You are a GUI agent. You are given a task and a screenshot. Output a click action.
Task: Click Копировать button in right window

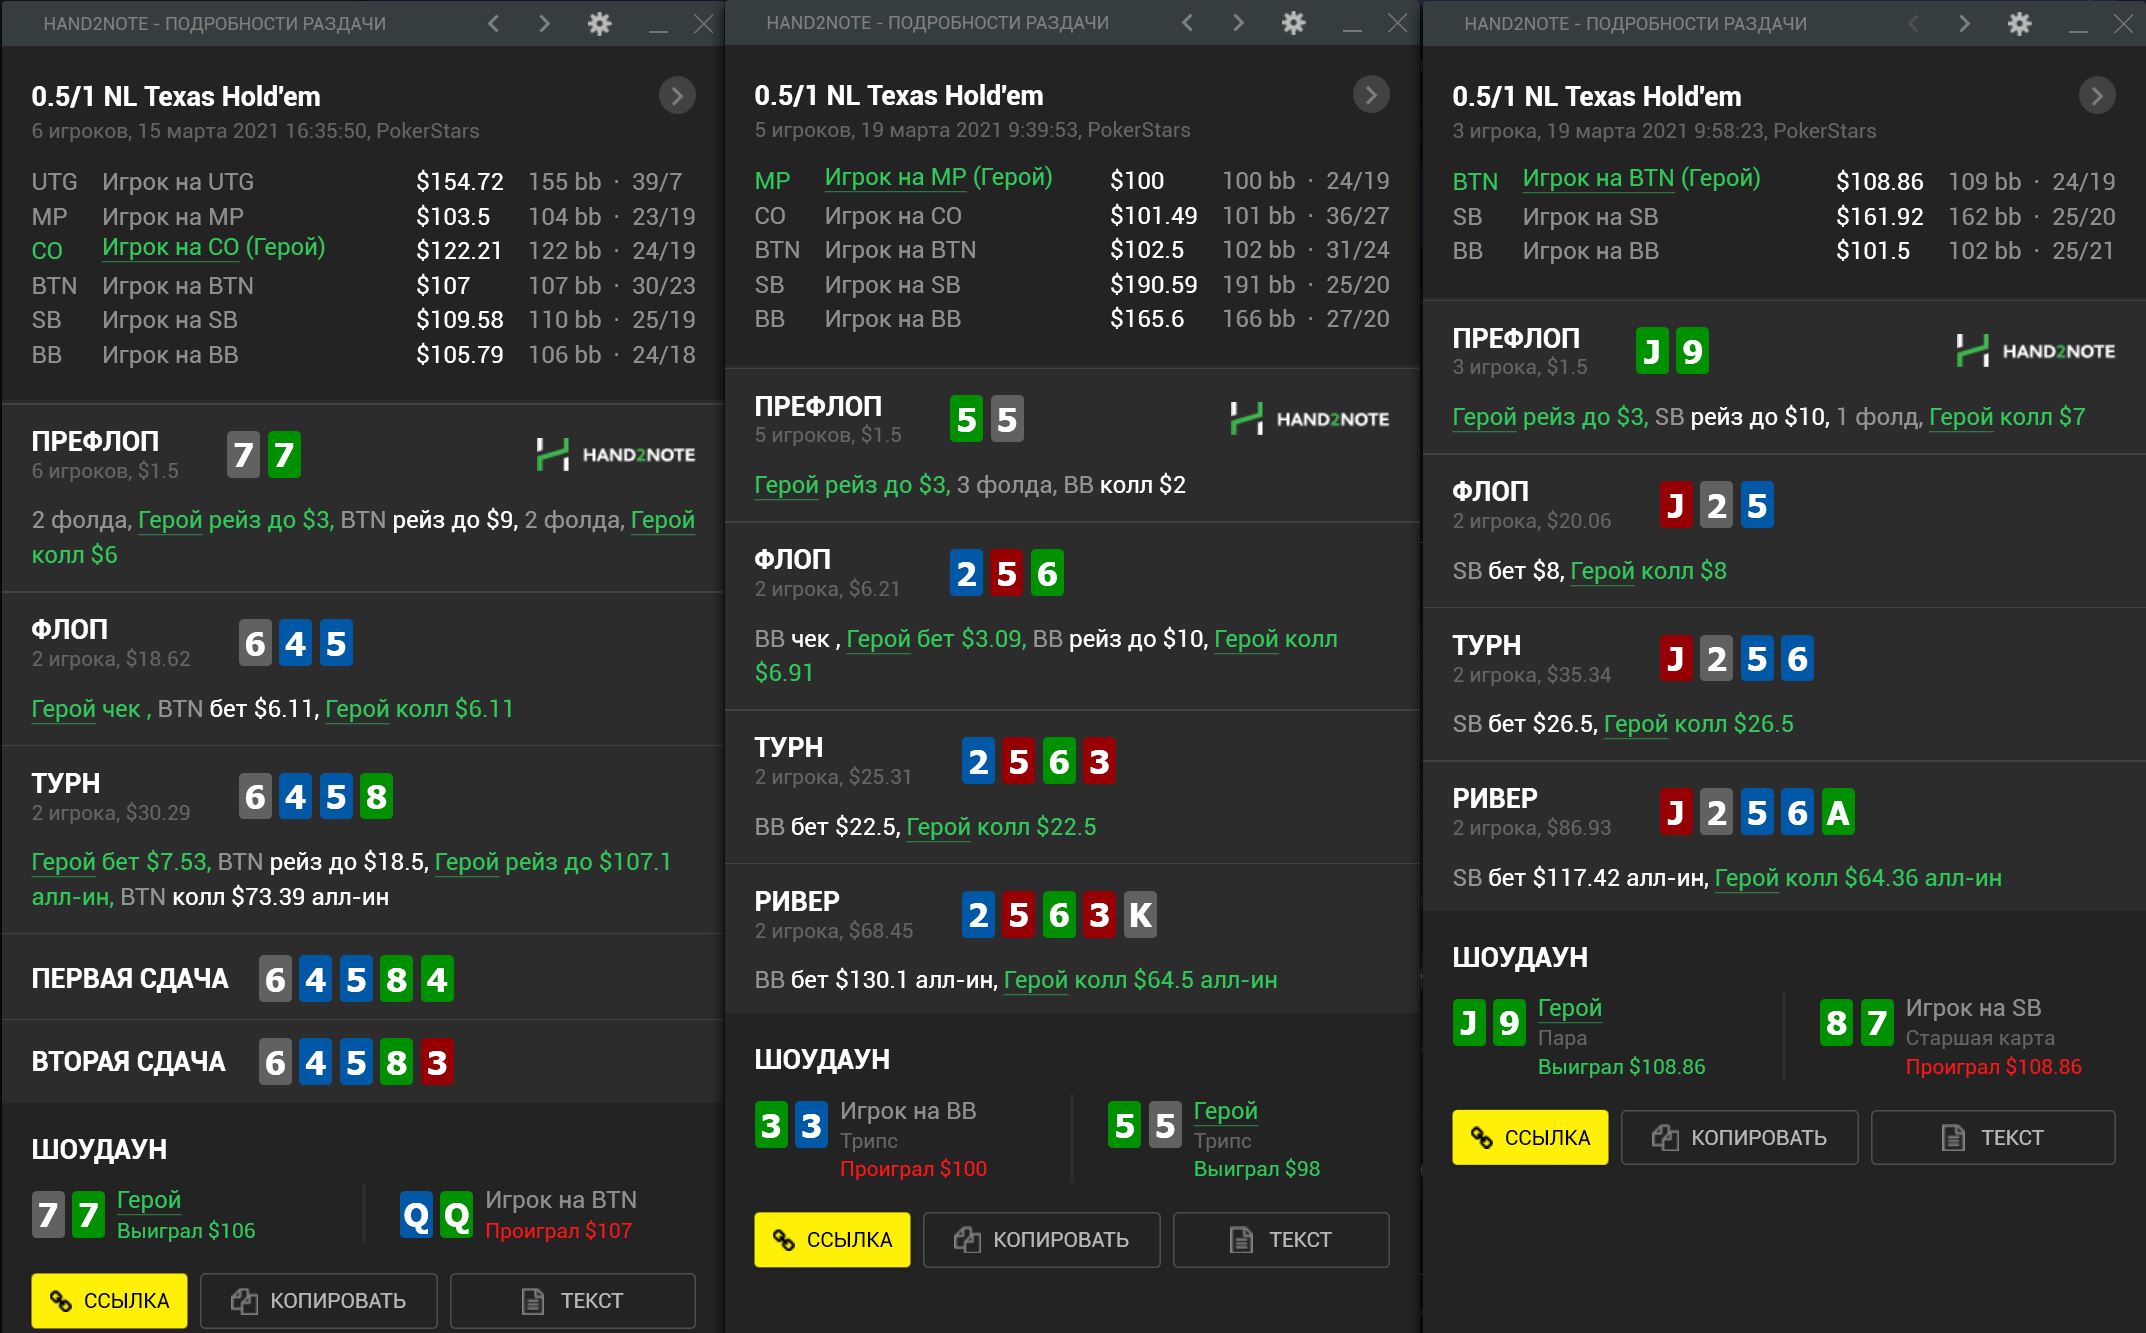pos(1739,1137)
